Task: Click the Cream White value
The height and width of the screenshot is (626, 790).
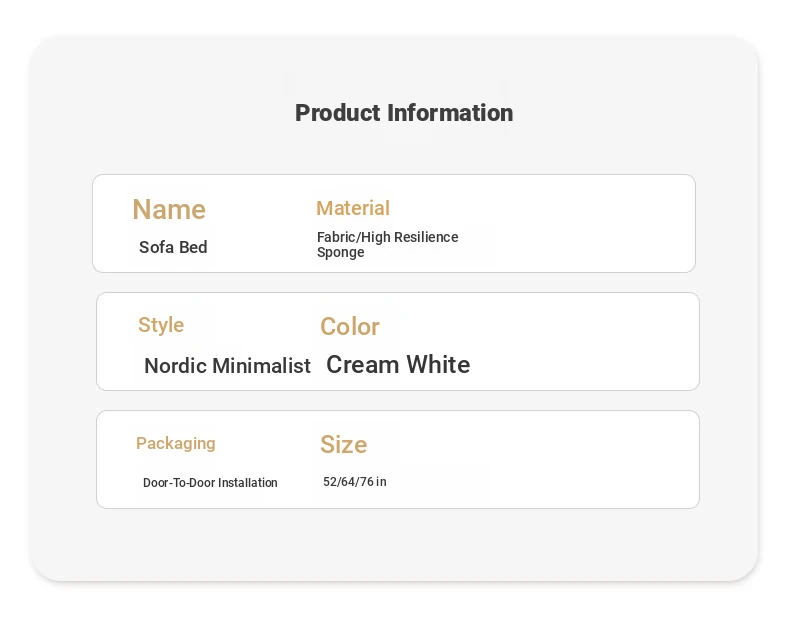Action: tap(398, 364)
